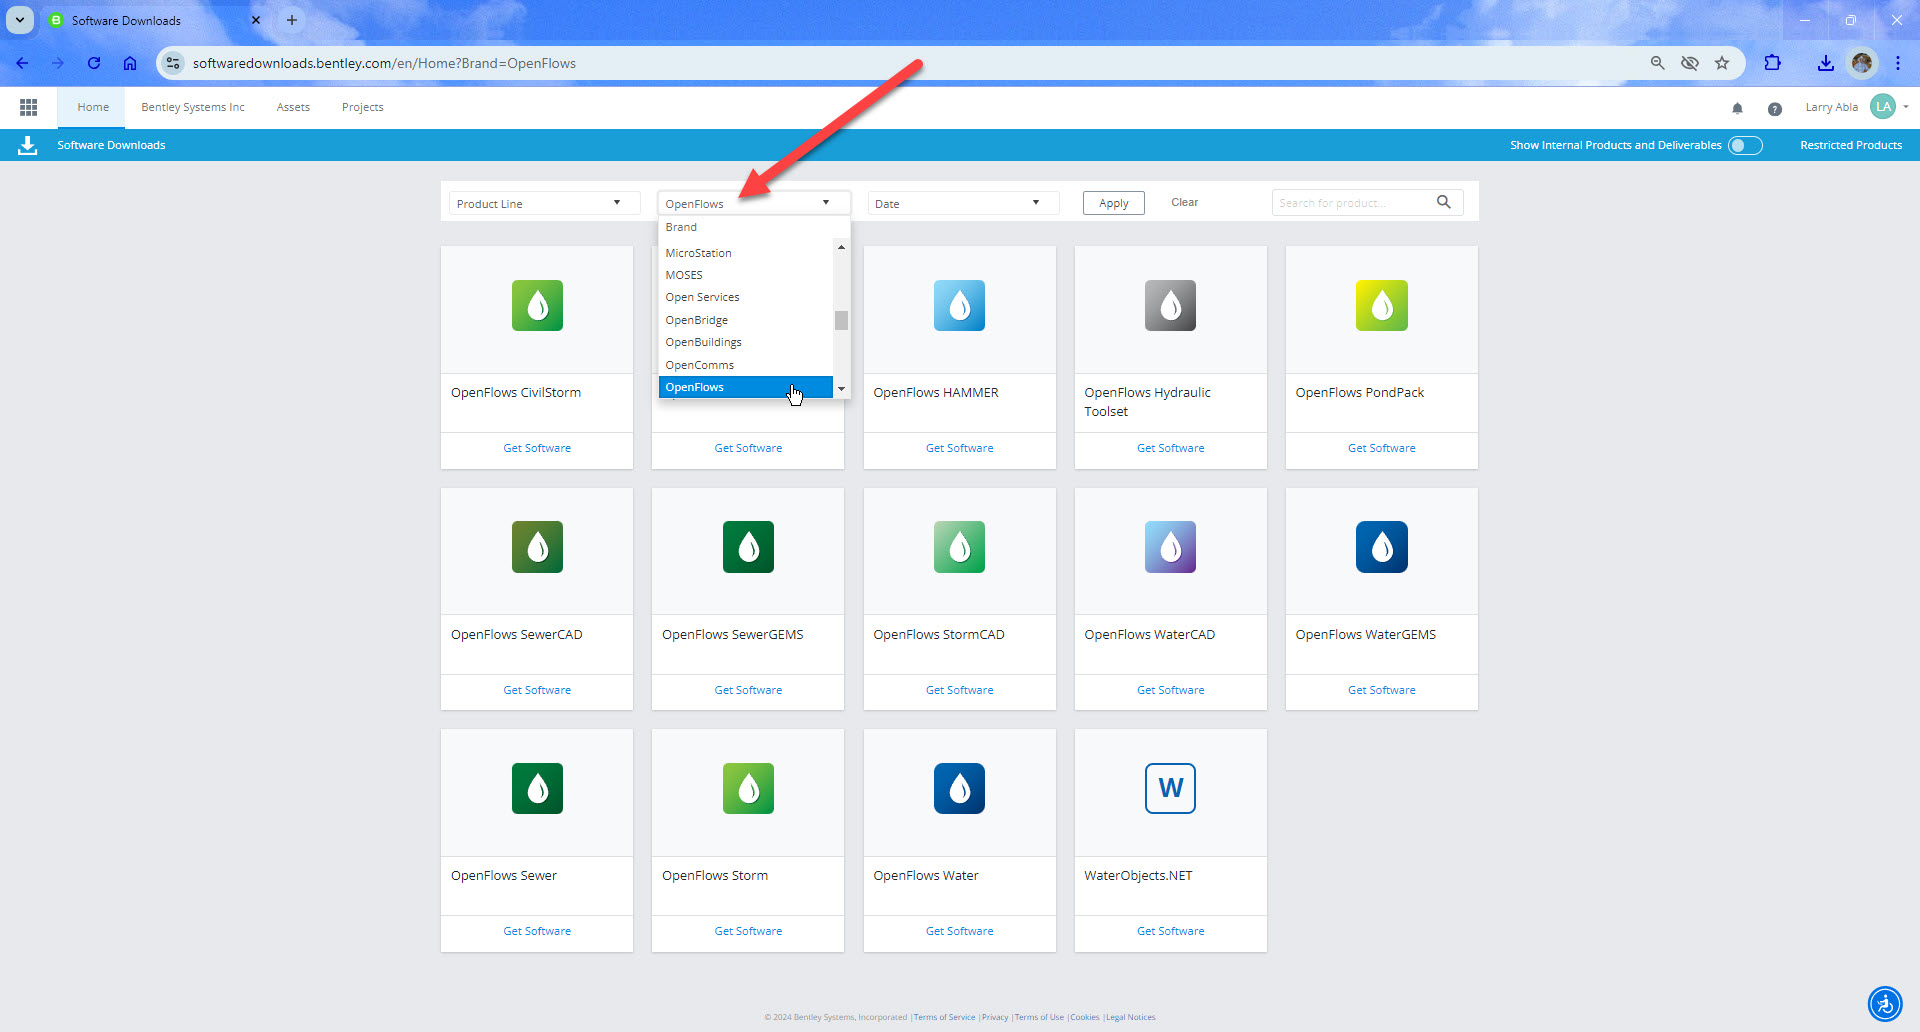Image resolution: width=1920 pixels, height=1032 pixels.
Task: Click the OpenFlows StormCAD product icon
Action: point(959,547)
